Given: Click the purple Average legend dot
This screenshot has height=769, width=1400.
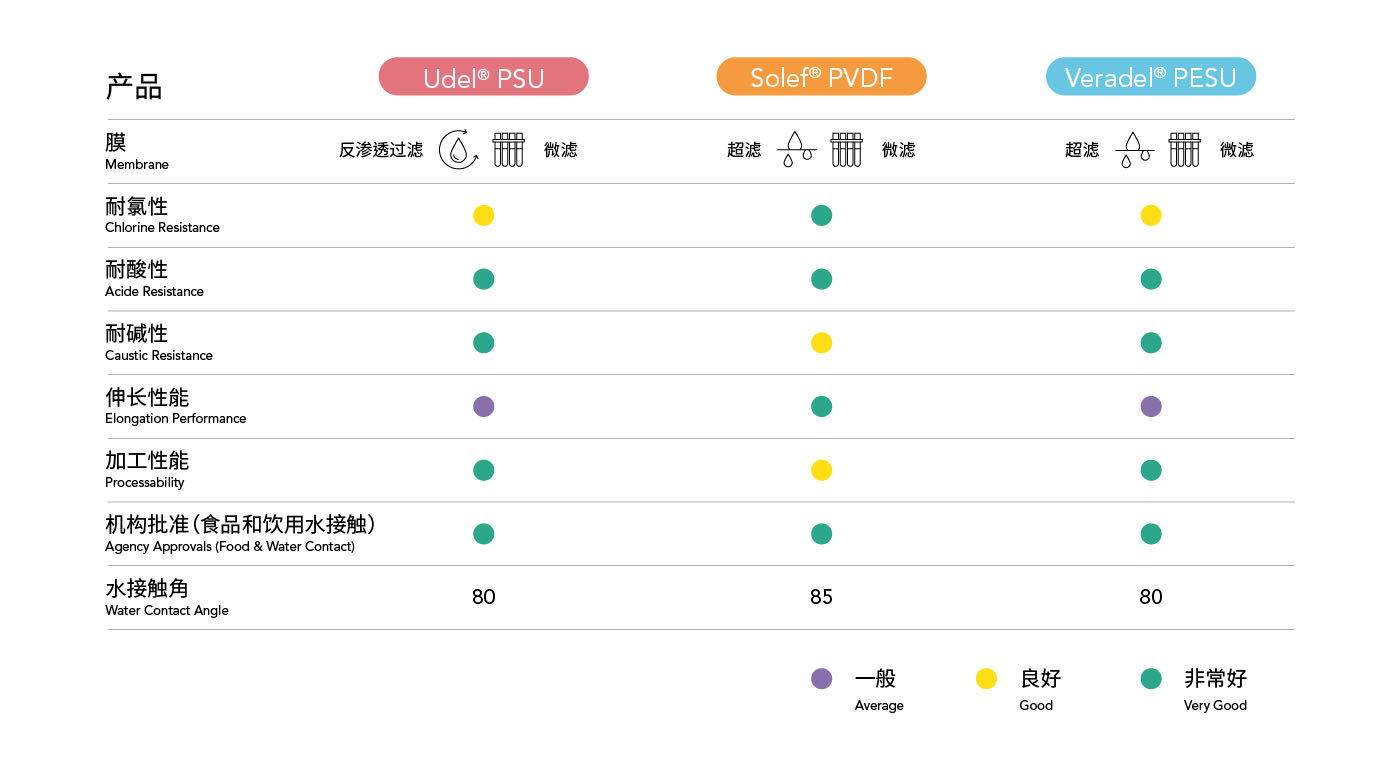Looking at the screenshot, I should click(821, 679).
